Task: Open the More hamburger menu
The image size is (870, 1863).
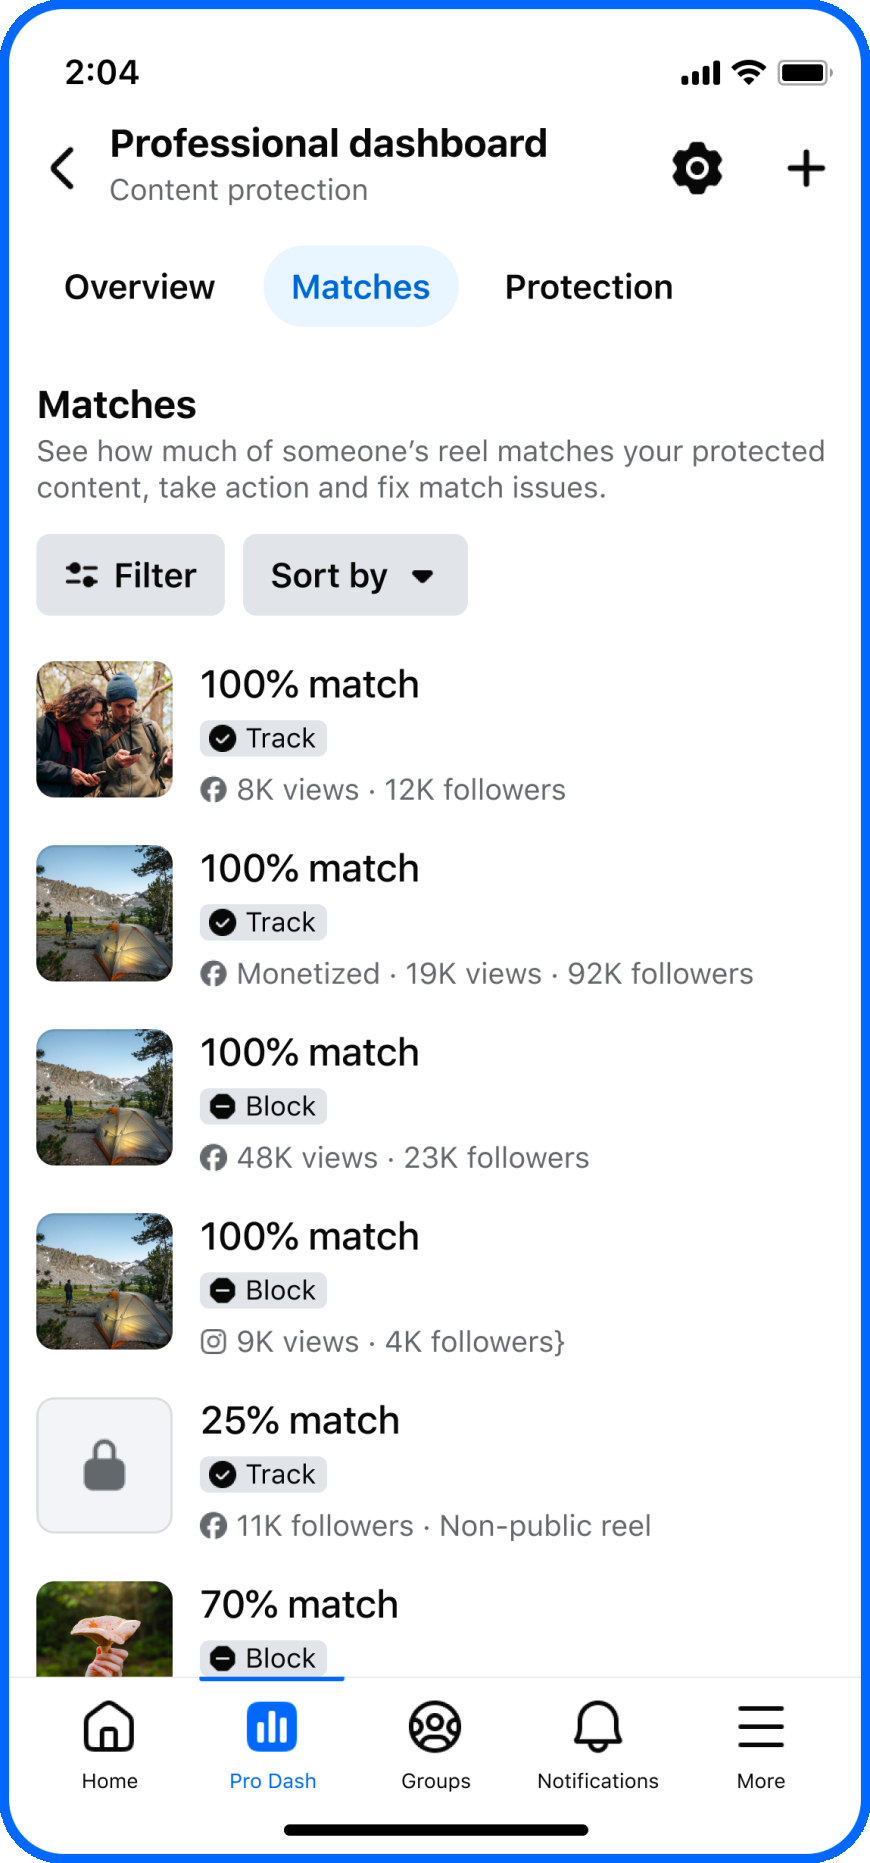Action: [x=761, y=1727]
